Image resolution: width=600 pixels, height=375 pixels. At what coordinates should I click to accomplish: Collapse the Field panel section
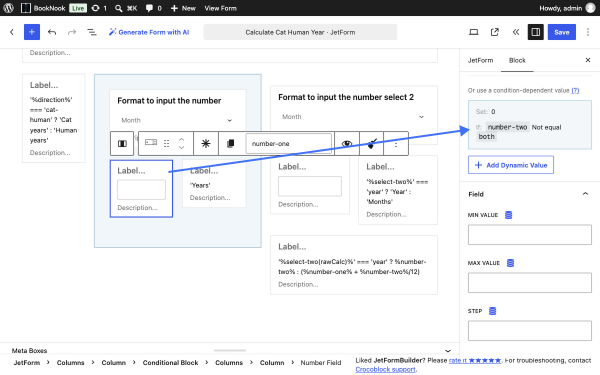[x=530, y=194]
